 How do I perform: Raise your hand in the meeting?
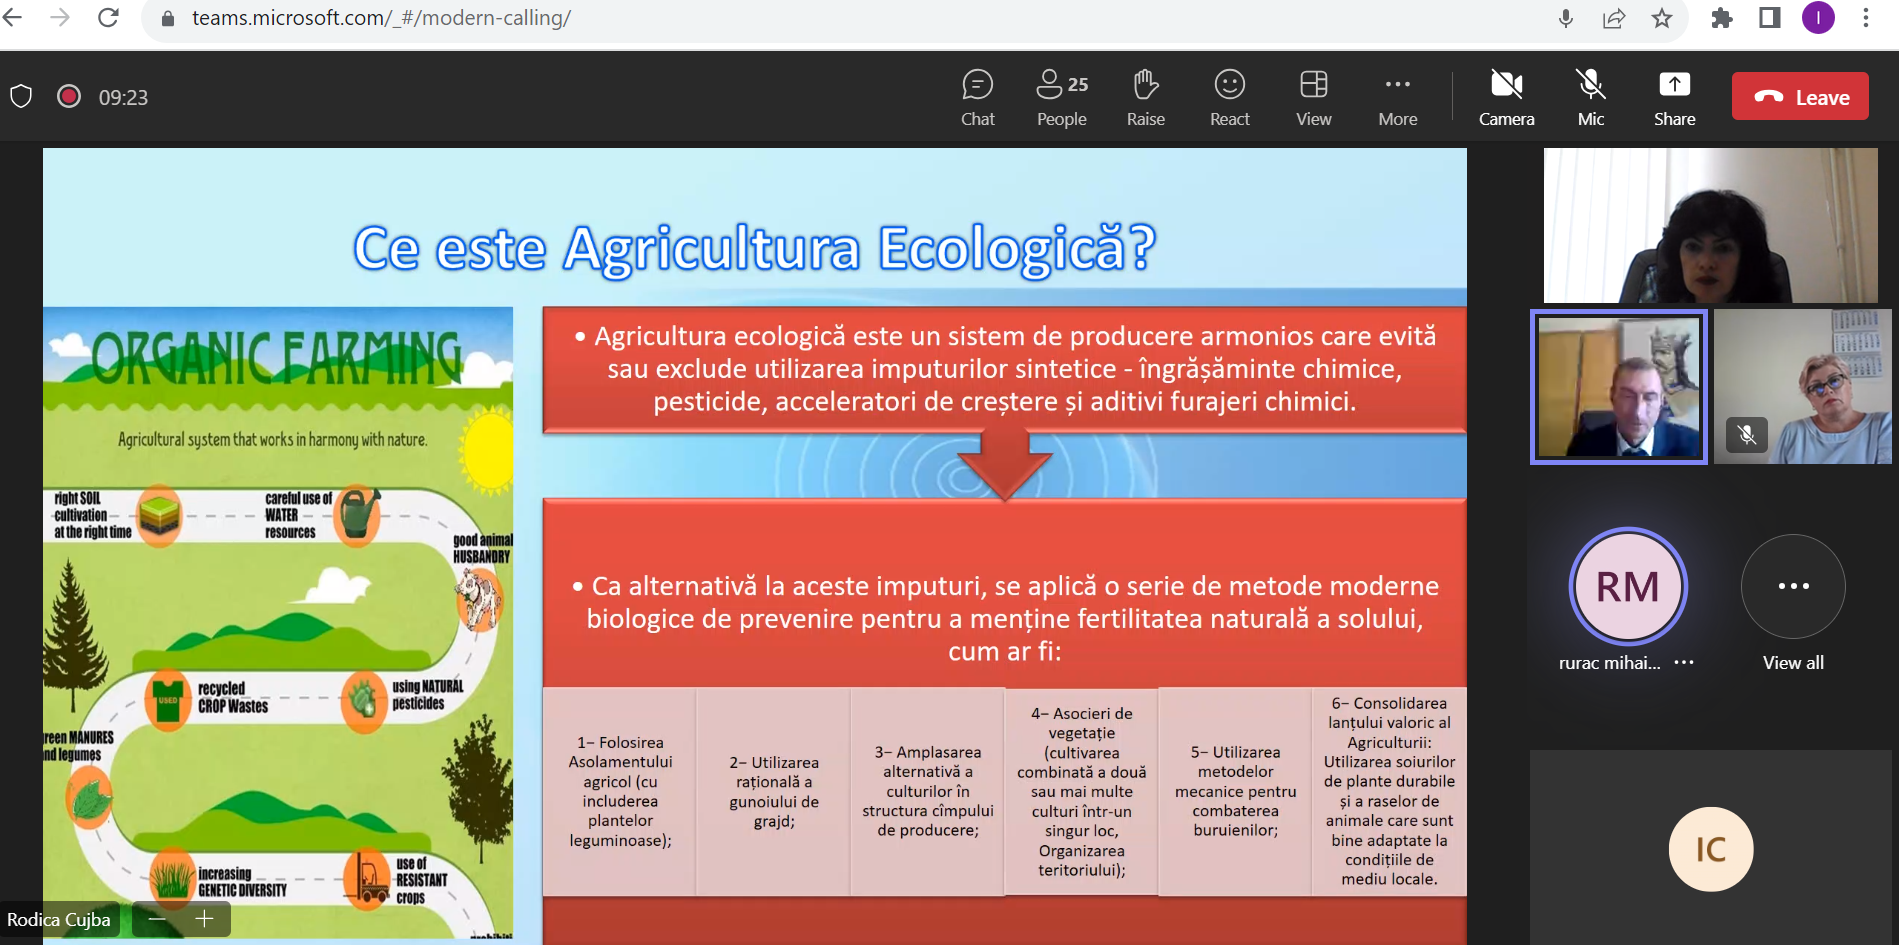[1145, 97]
